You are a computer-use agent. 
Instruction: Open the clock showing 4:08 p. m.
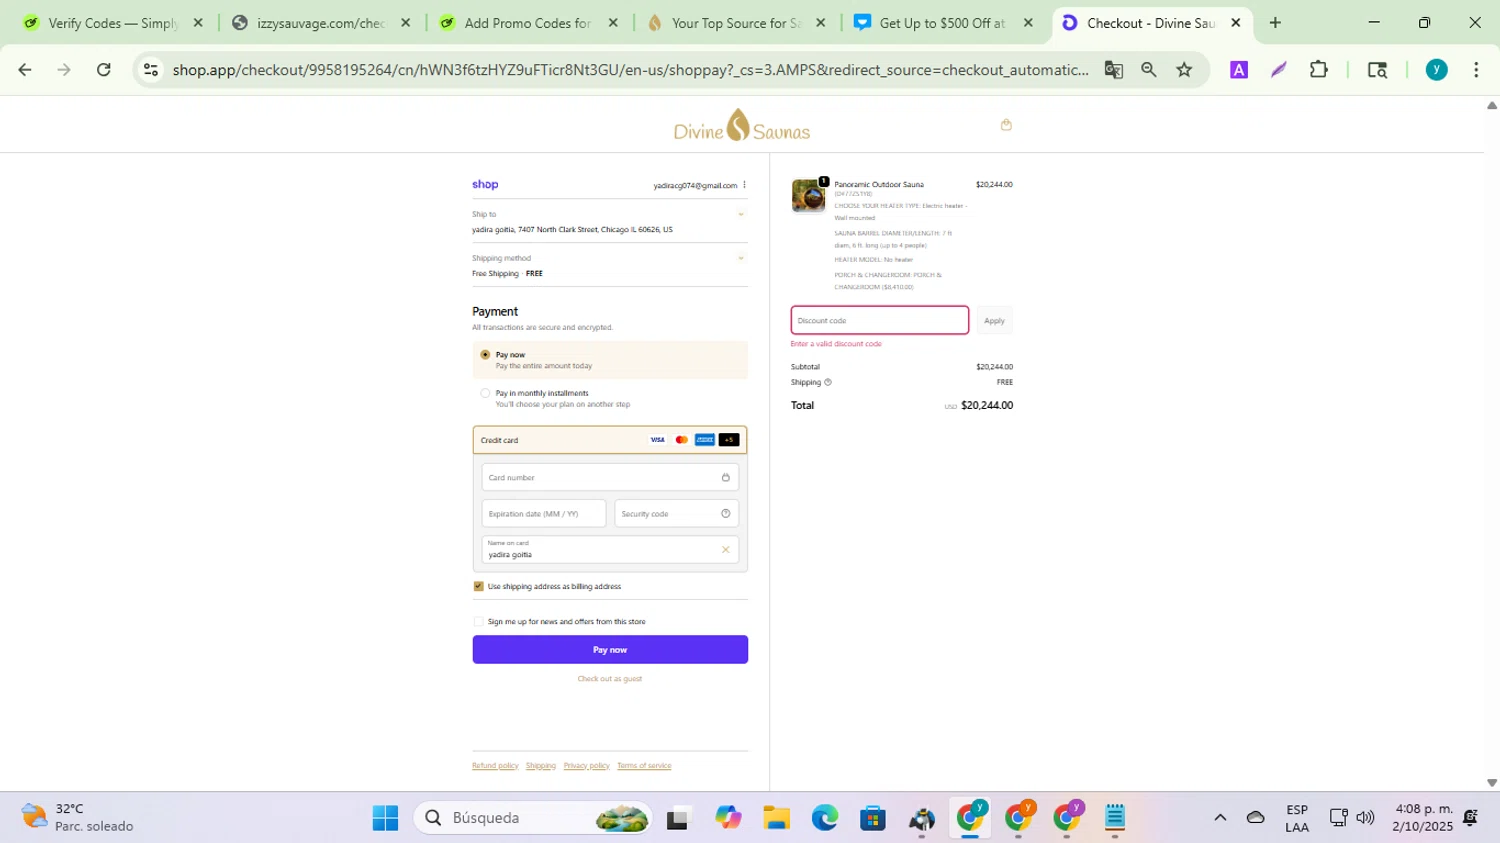[1424, 818]
